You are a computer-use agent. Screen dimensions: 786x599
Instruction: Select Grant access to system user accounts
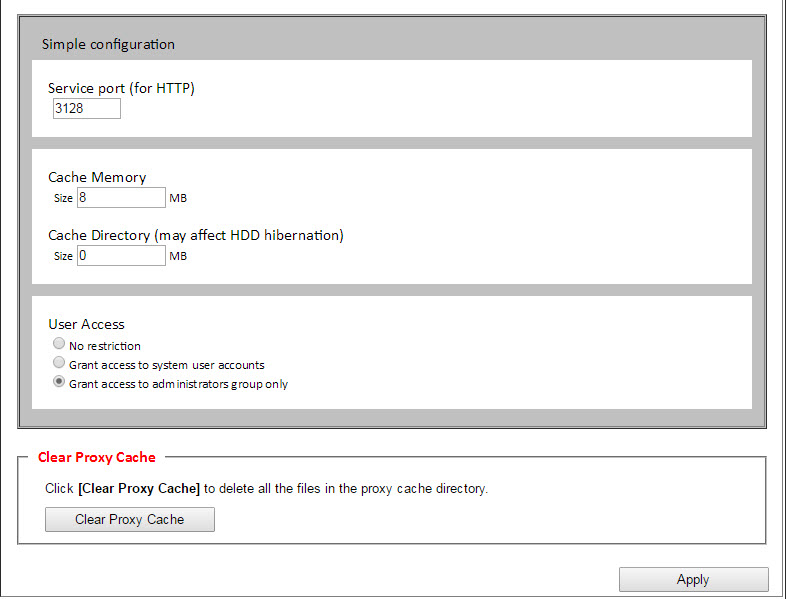coord(59,362)
